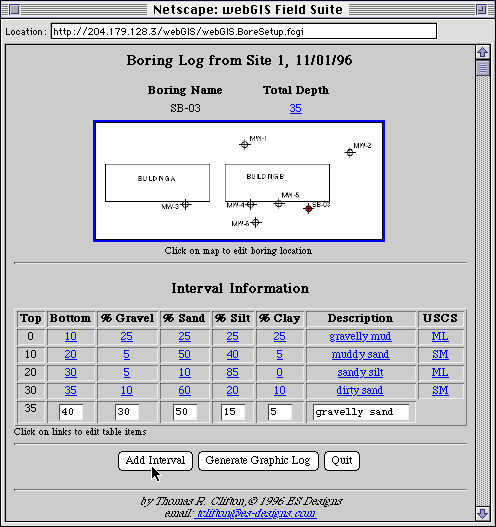Click the MW-5 well marker on map
The width and height of the screenshot is (496, 527).
[x=279, y=203]
